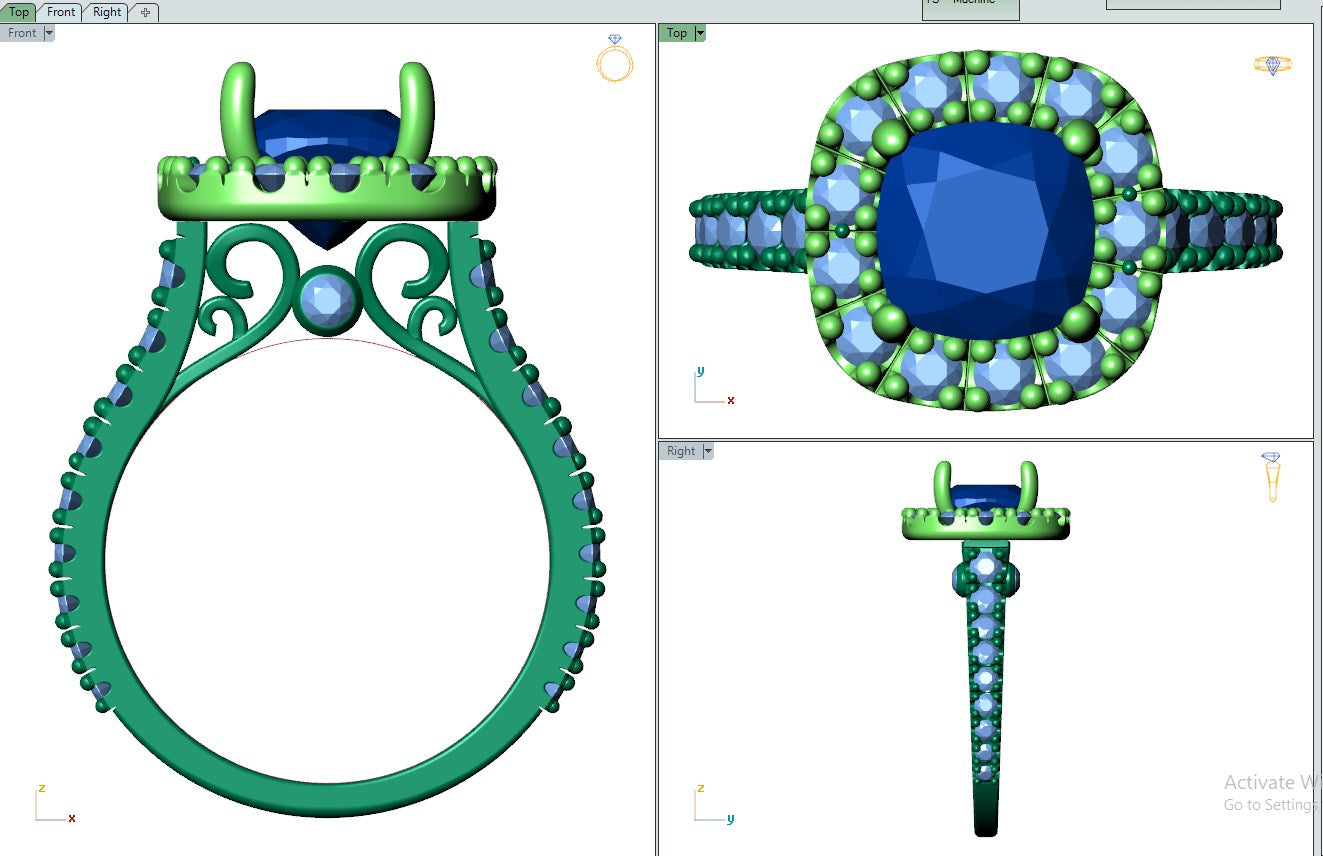Image resolution: width=1323 pixels, height=856 pixels.
Task: Switch to the Front viewport tab
Action: 61,12
